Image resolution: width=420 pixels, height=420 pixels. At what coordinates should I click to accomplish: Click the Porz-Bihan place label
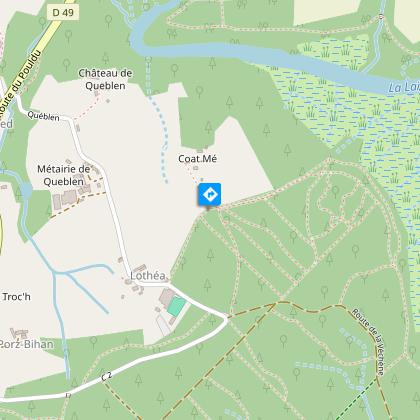click(x=27, y=344)
